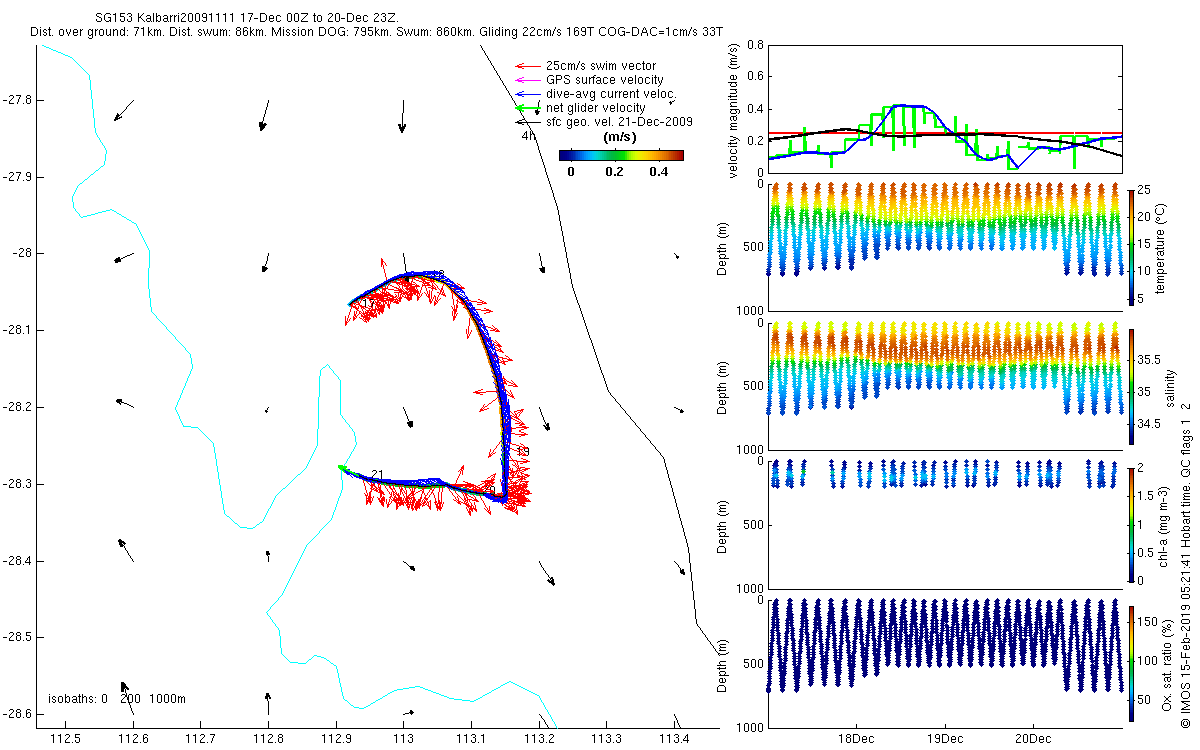Click the 113.1 longitude tick label

click(x=471, y=739)
